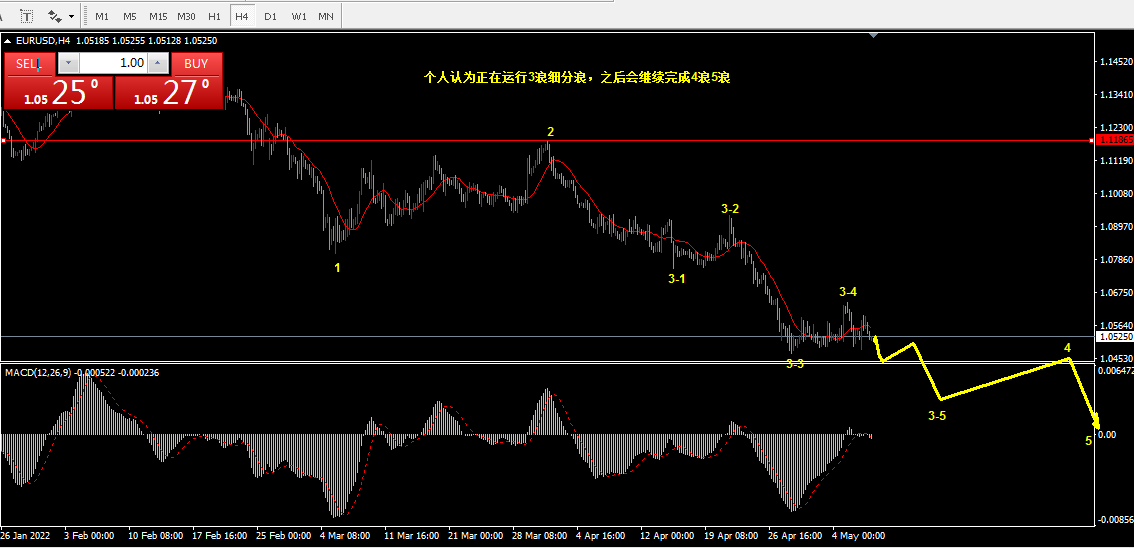The image size is (1134, 549).
Task: Click the date label 28 Mar 08:00
Action: click(539, 536)
